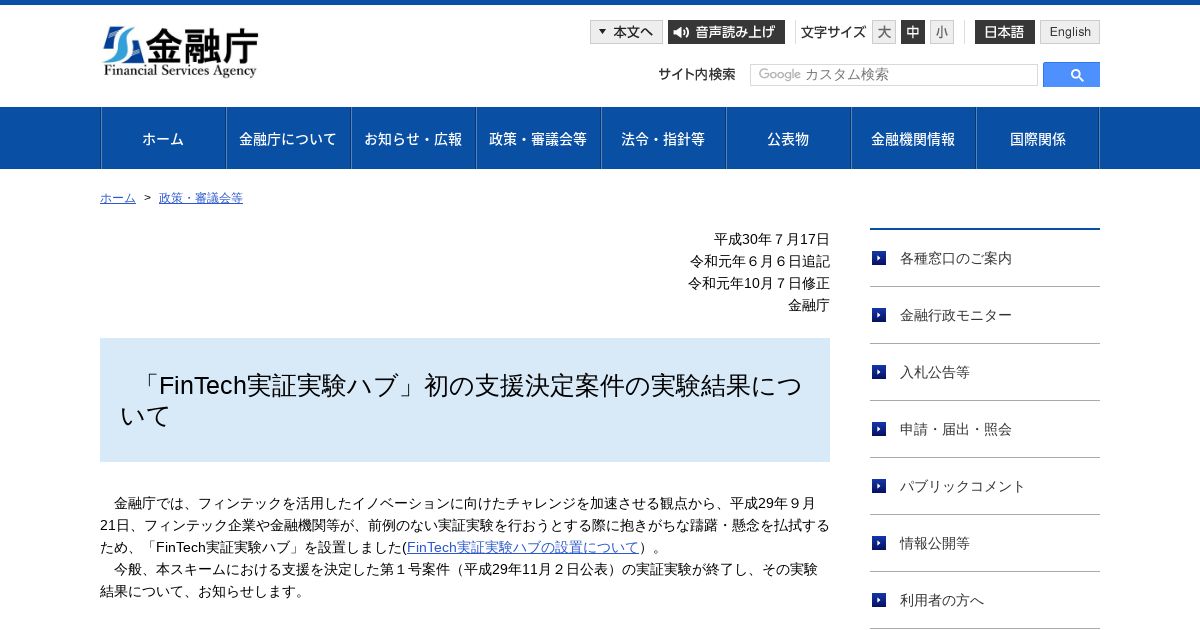
Task: Click the Financial Services Agency logo
Action: 180,52
